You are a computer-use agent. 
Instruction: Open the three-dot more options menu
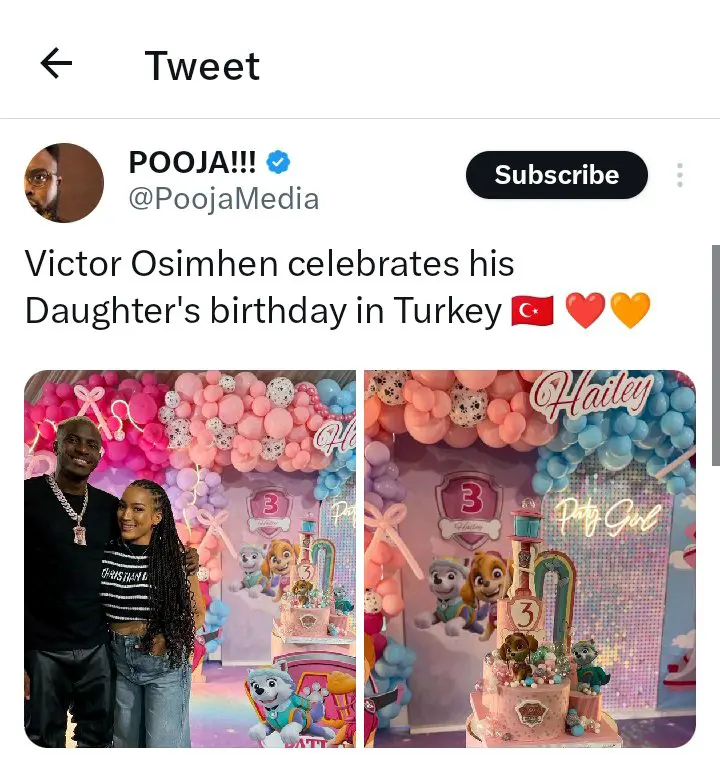[x=680, y=175]
